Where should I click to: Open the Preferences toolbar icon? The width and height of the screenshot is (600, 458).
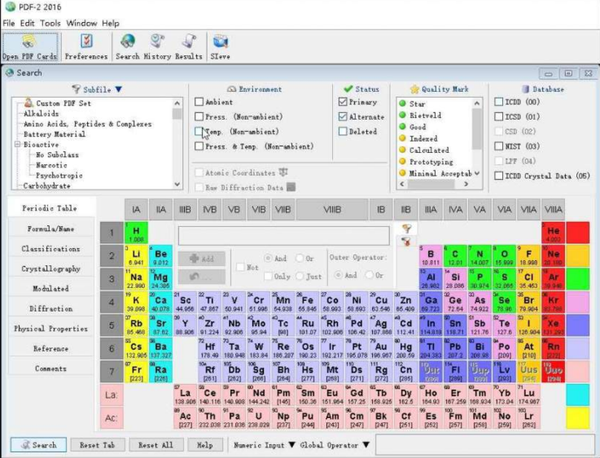pyautogui.click(x=86, y=47)
